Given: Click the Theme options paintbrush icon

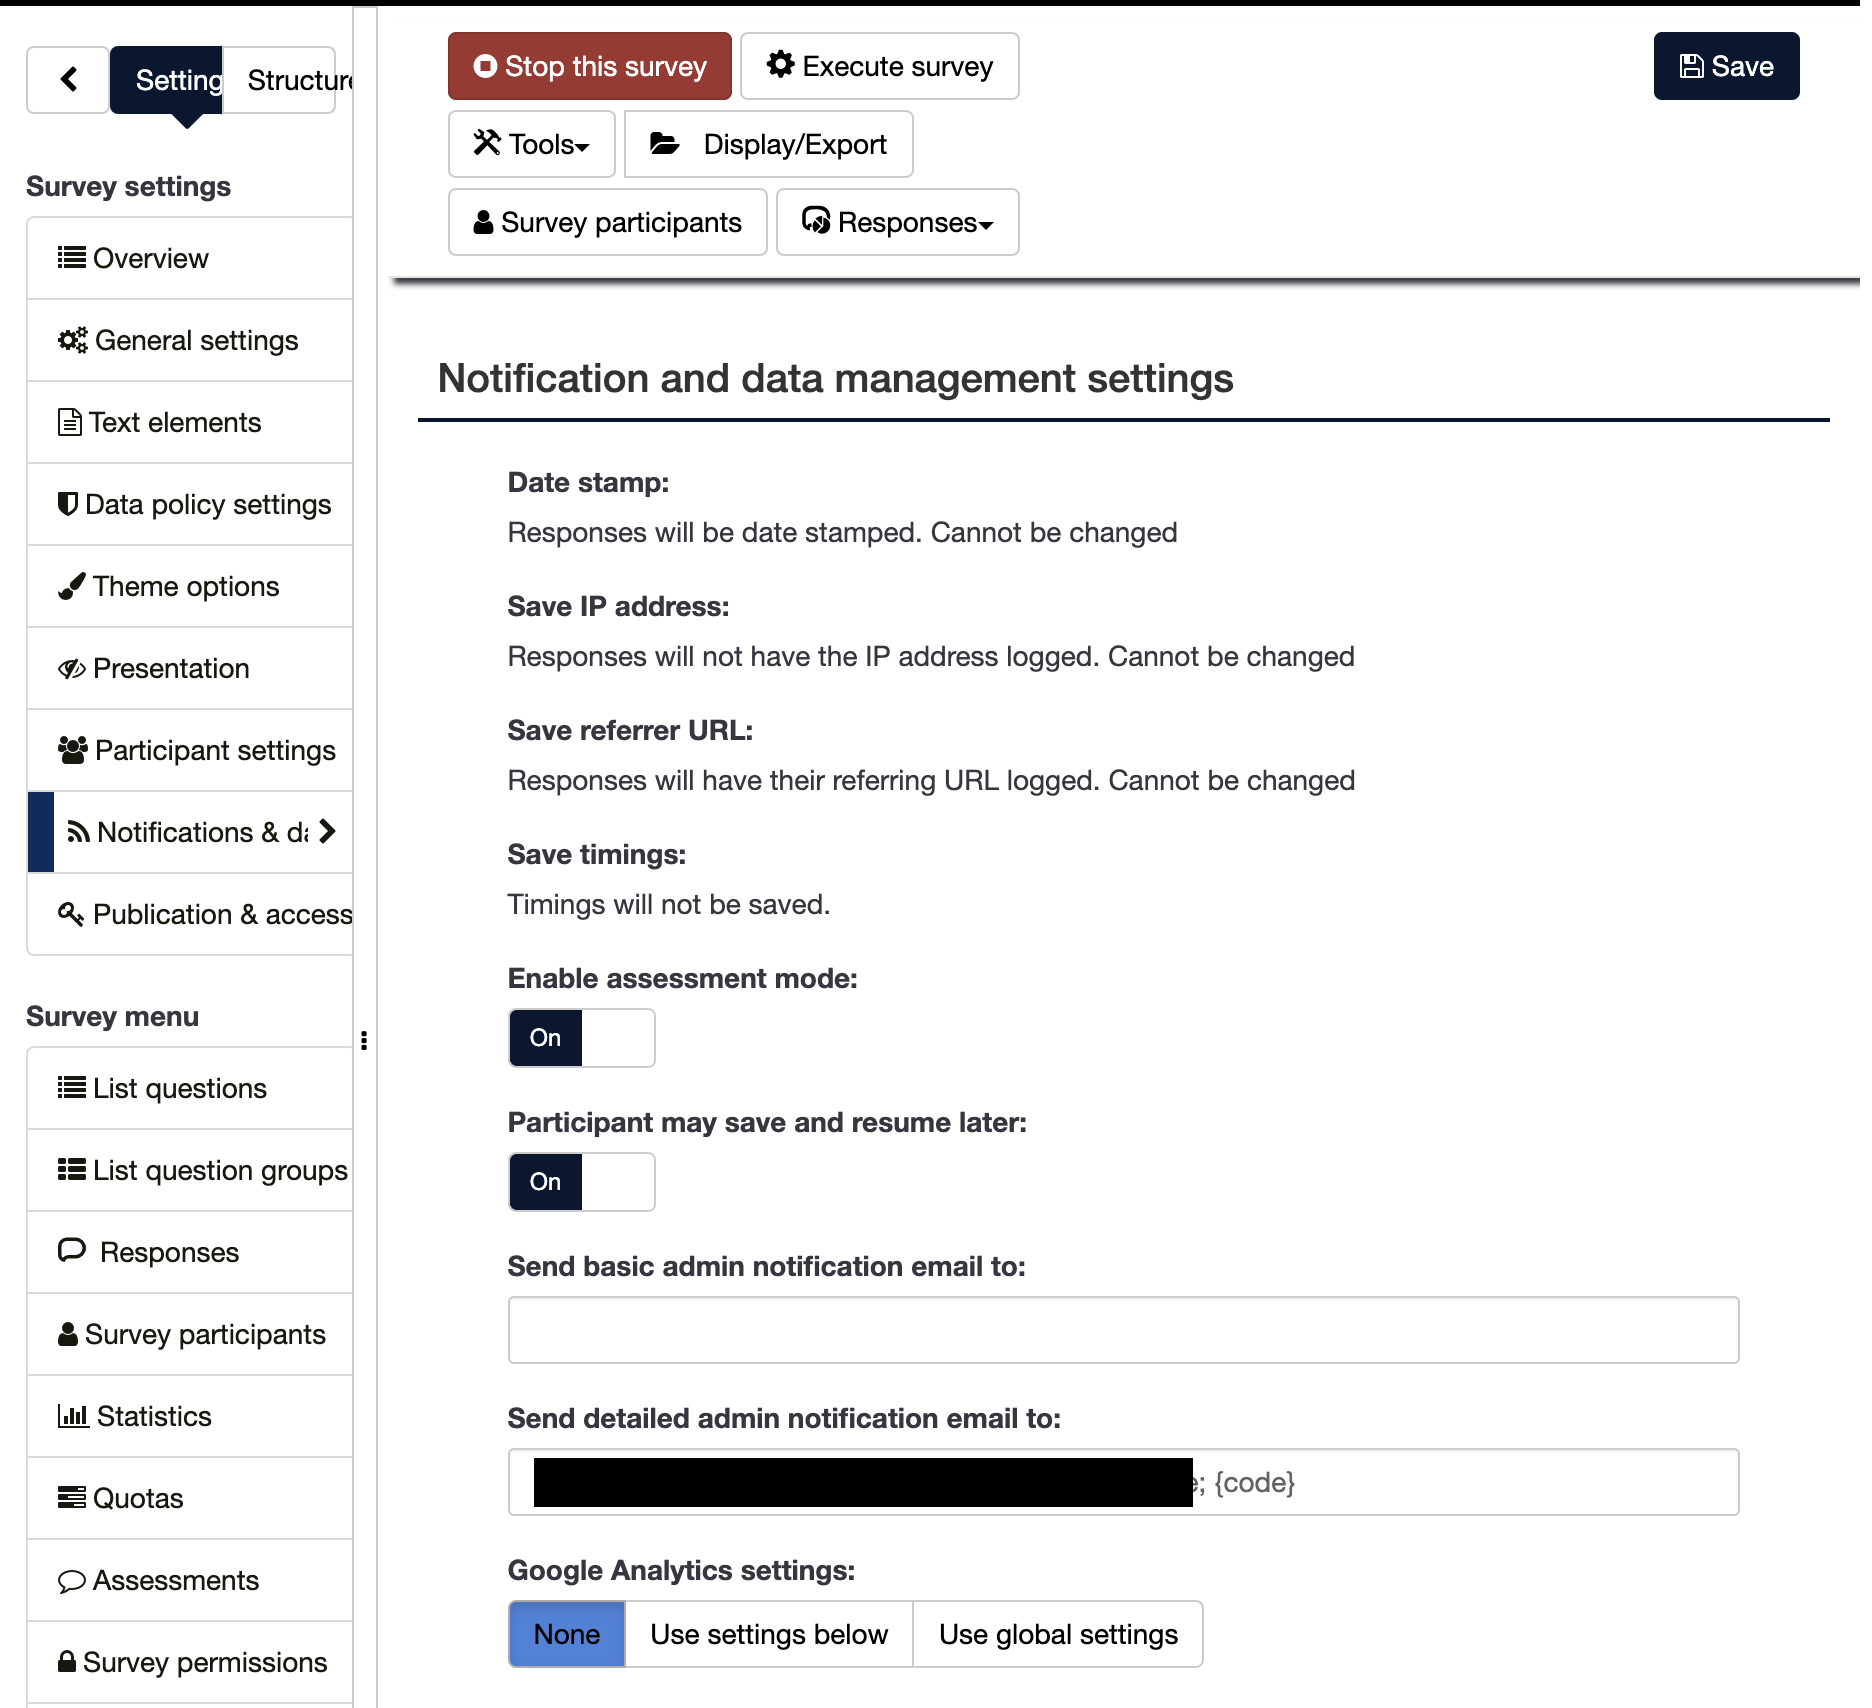Looking at the screenshot, I should [x=71, y=587].
